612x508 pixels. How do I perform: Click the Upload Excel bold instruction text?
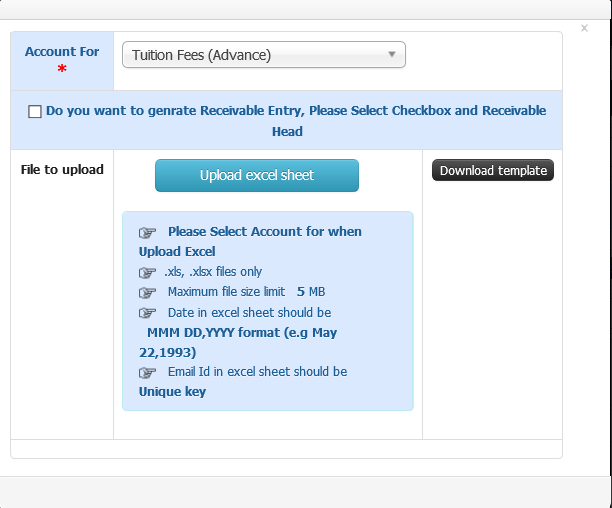coord(177,252)
